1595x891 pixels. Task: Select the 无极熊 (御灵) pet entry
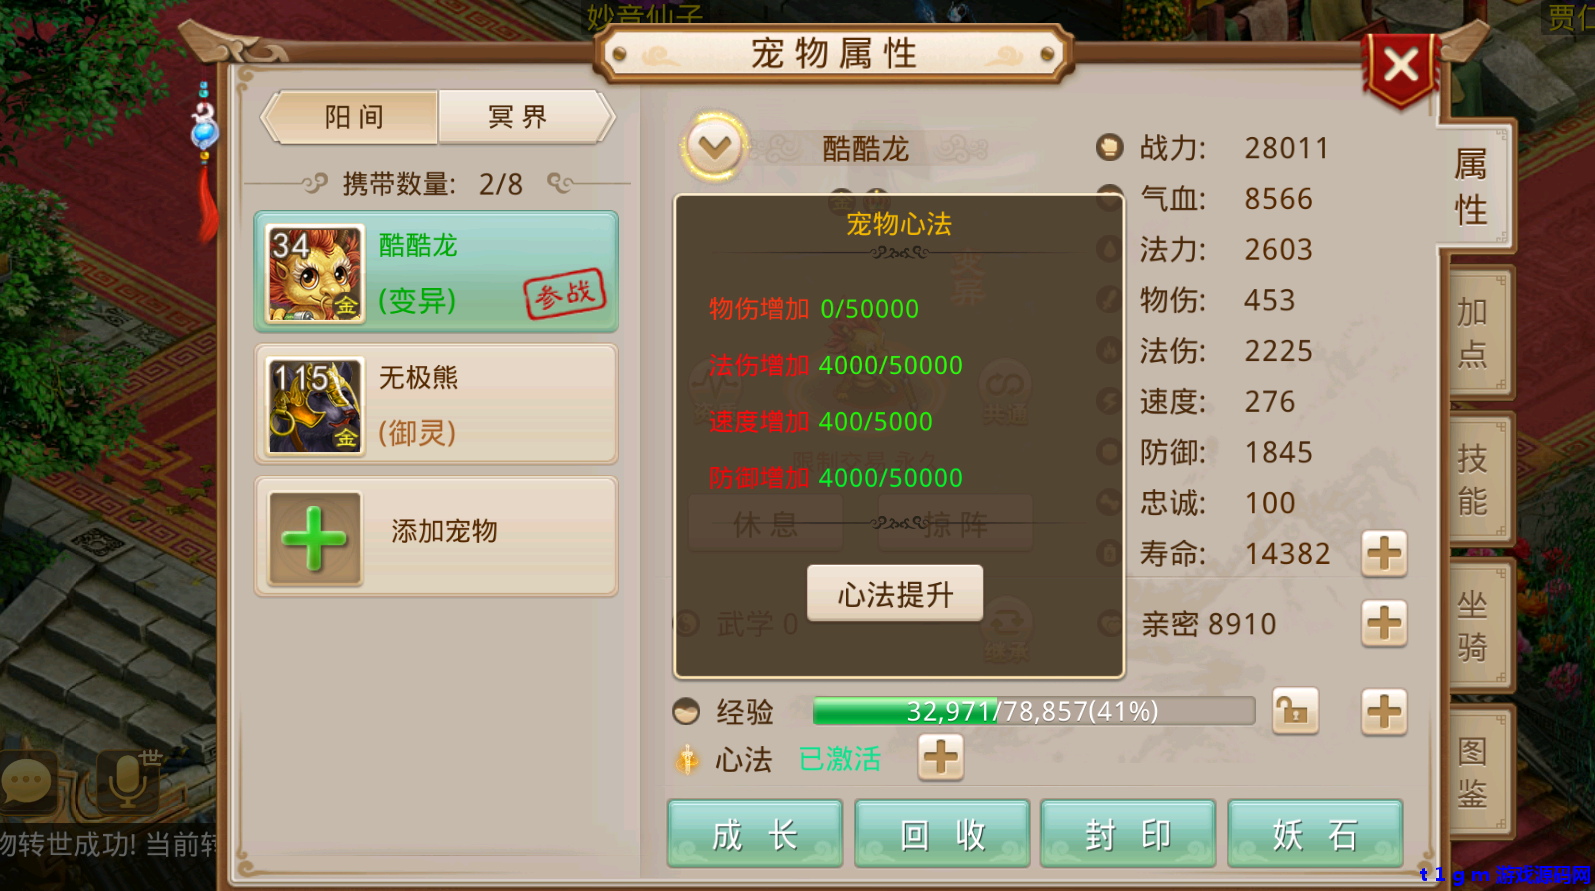click(x=436, y=404)
